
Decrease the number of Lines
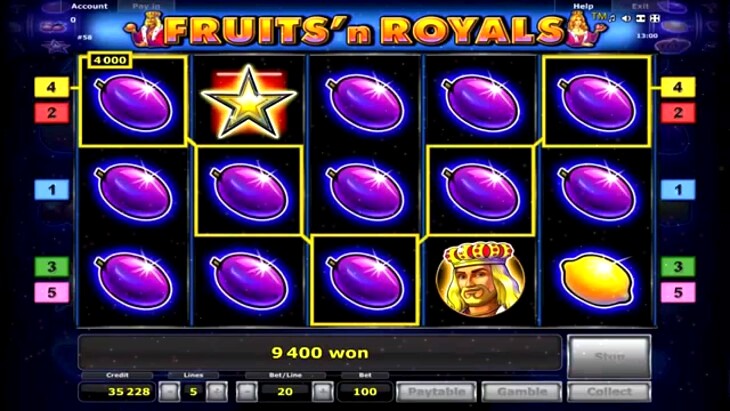(169, 391)
